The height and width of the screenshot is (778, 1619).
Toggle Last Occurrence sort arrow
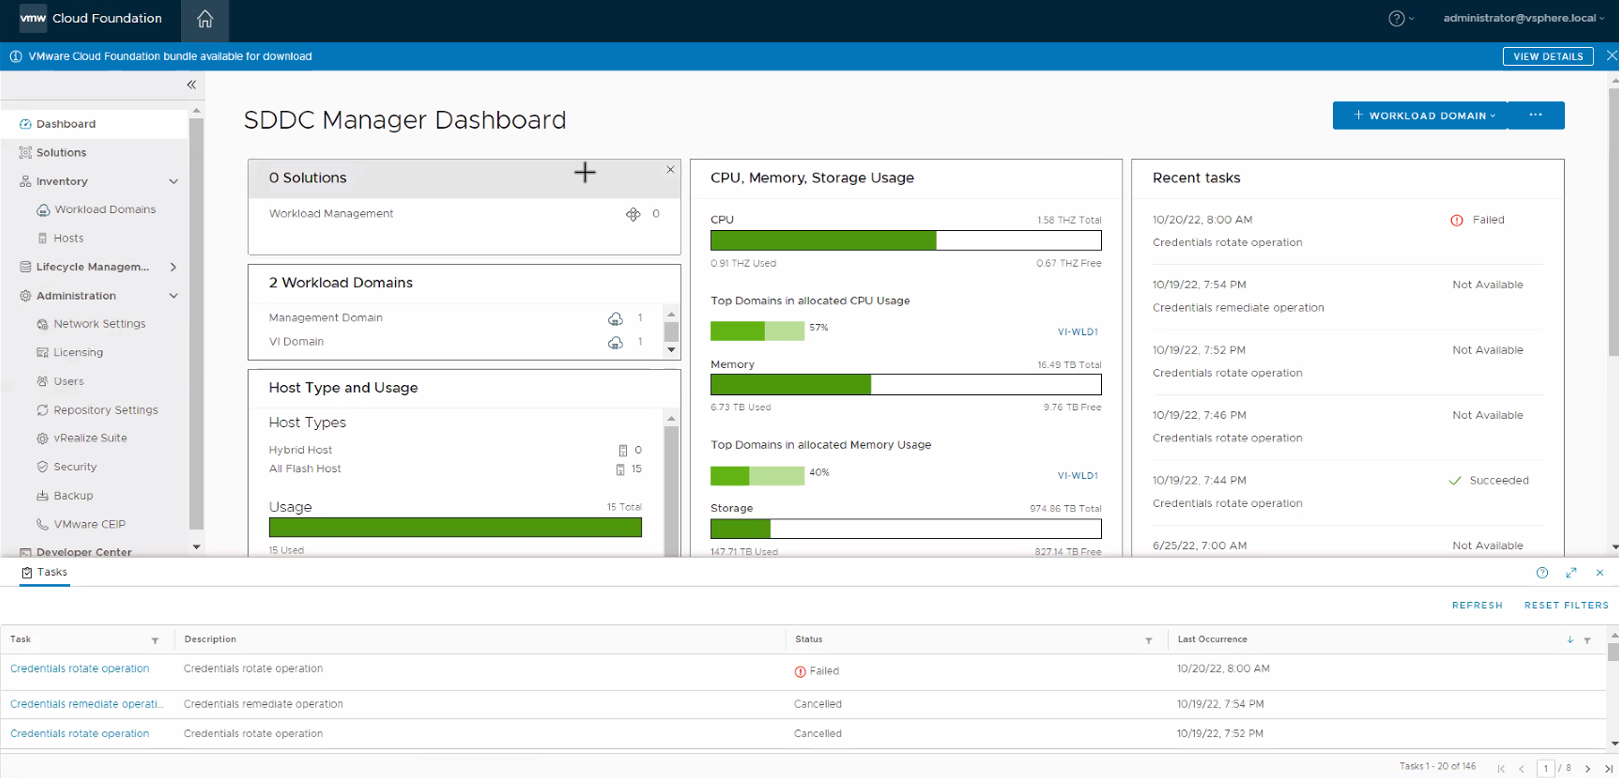tap(1570, 640)
